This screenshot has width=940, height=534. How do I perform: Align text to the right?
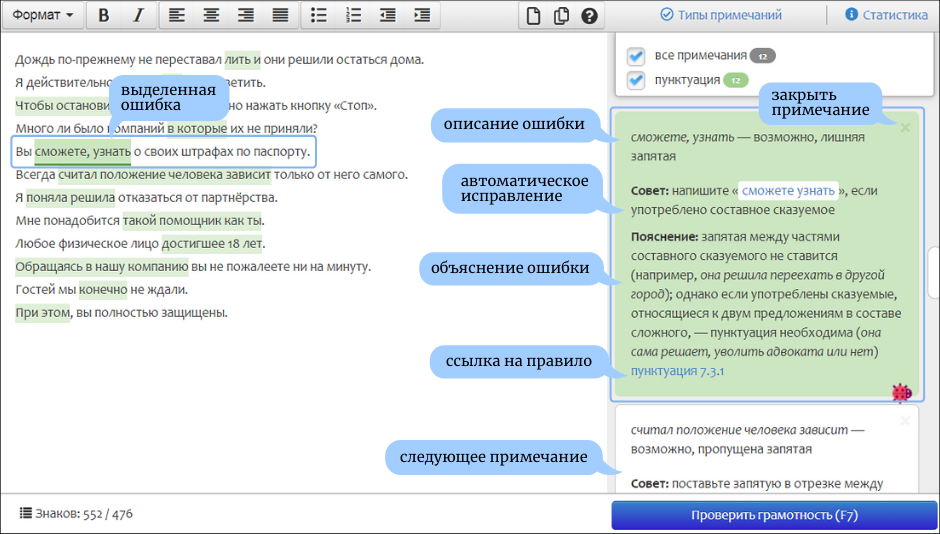coord(245,16)
